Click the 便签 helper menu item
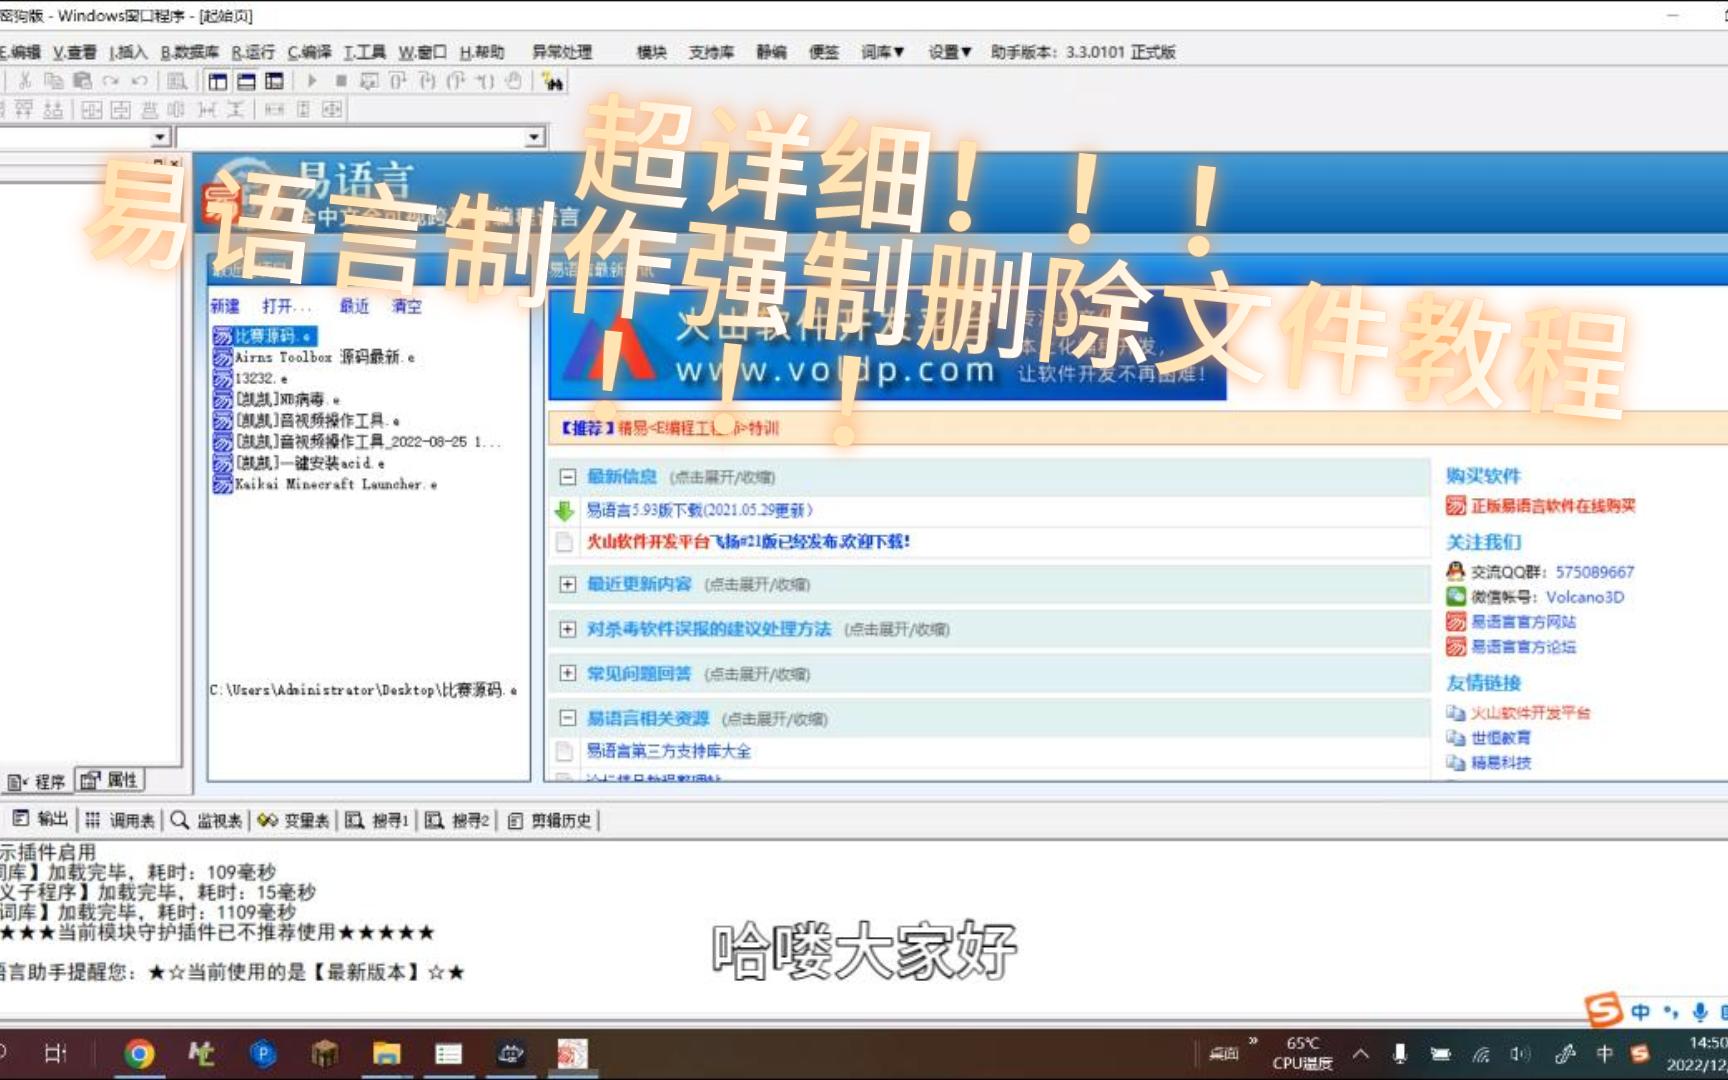The width and height of the screenshot is (1728, 1080). pyautogui.click(x=824, y=52)
